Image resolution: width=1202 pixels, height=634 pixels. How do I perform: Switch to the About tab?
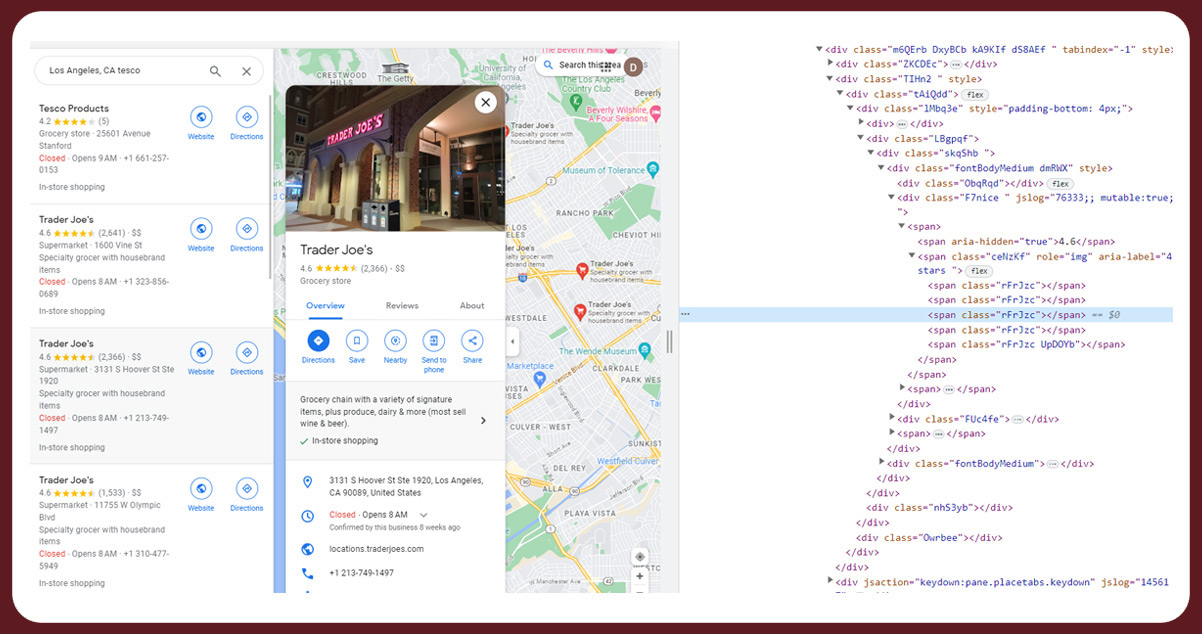(x=471, y=305)
